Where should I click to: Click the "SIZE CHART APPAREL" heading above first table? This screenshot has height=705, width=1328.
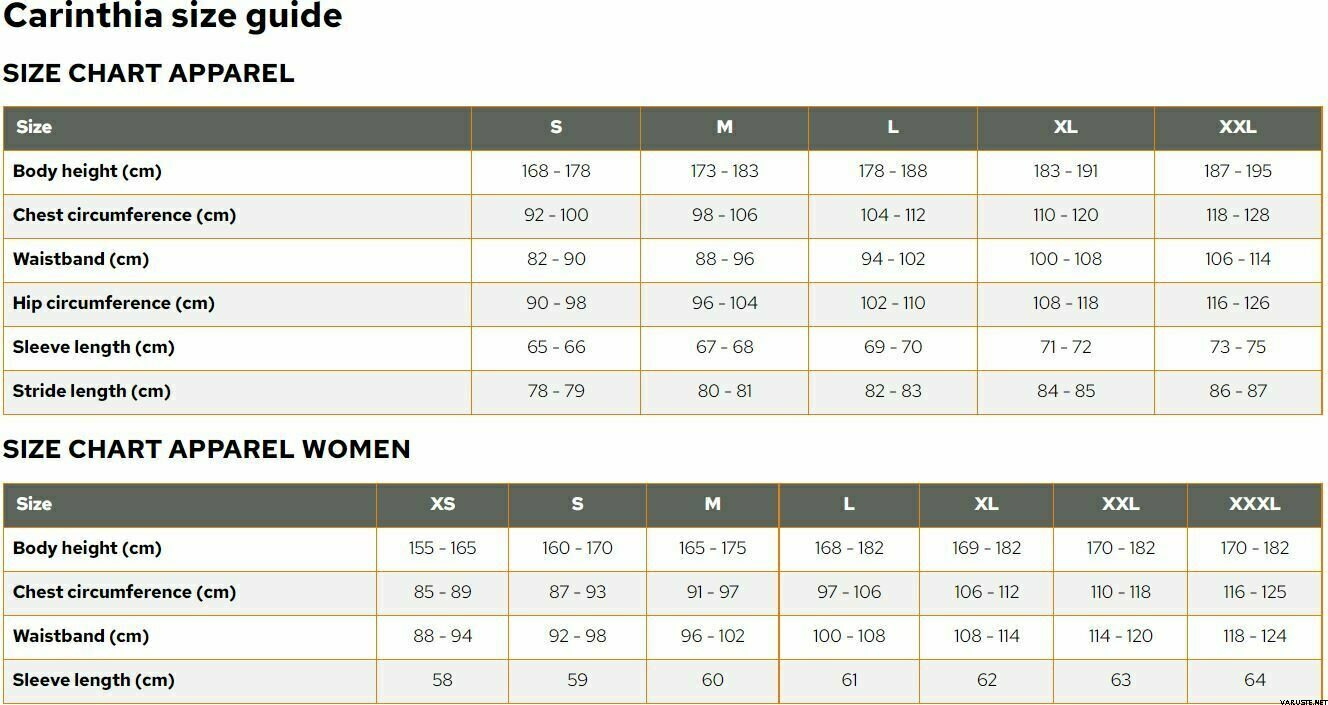click(148, 73)
